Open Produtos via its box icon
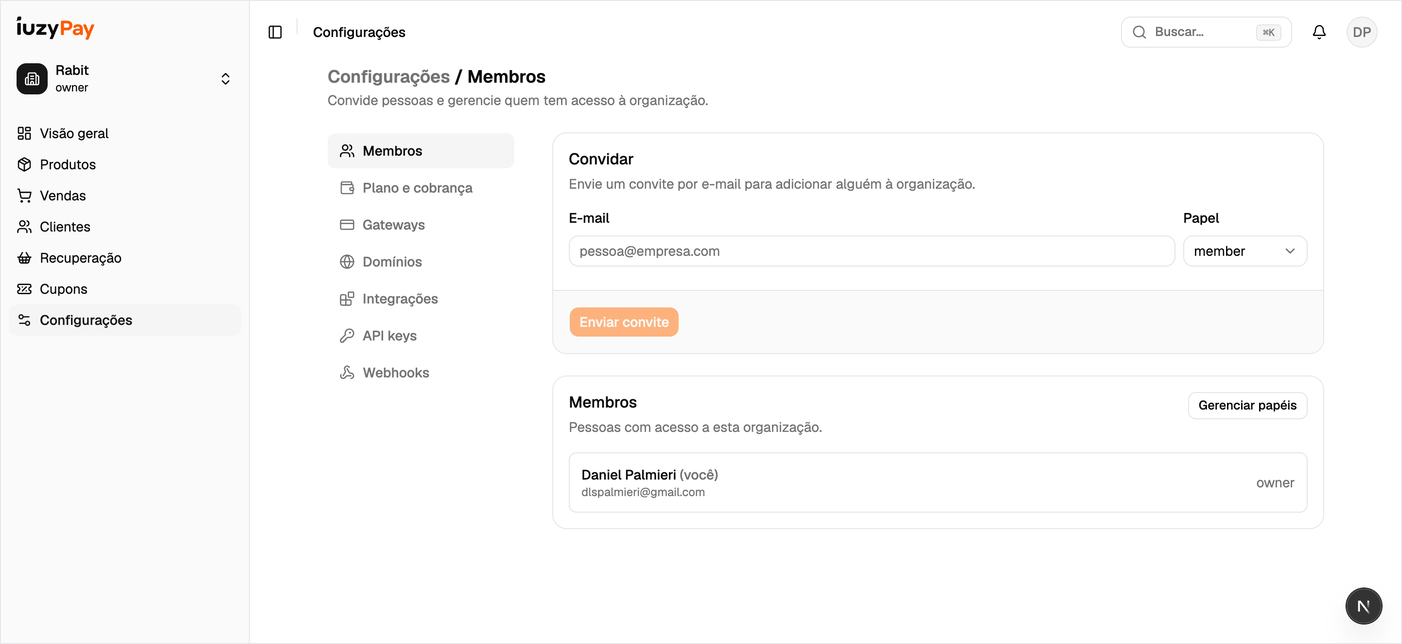 [x=24, y=164]
